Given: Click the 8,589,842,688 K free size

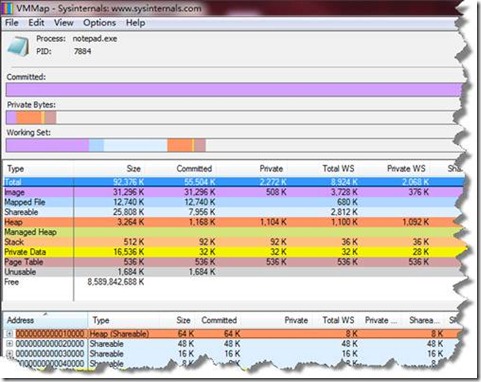Looking at the screenshot, I should (x=116, y=282).
